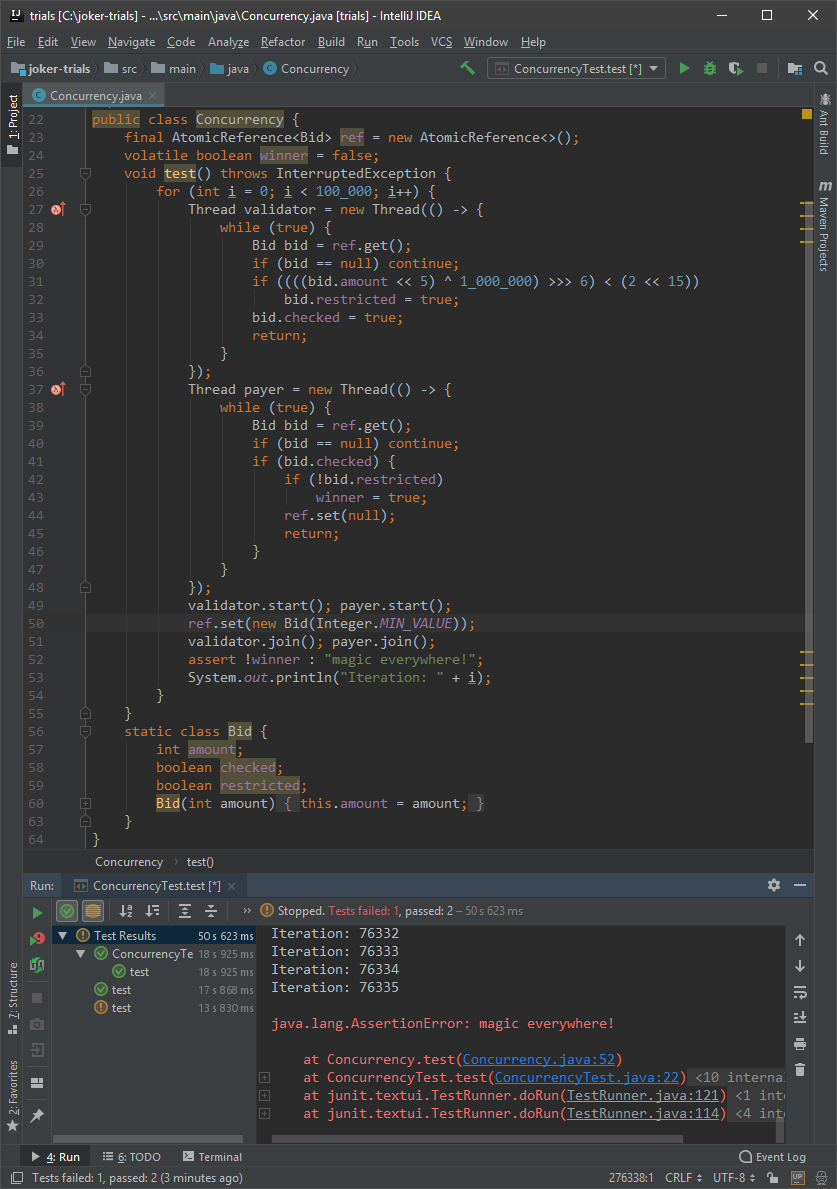Build project with the green hammer icon
This screenshot has width=837, height=1189.
pos(467,68)
